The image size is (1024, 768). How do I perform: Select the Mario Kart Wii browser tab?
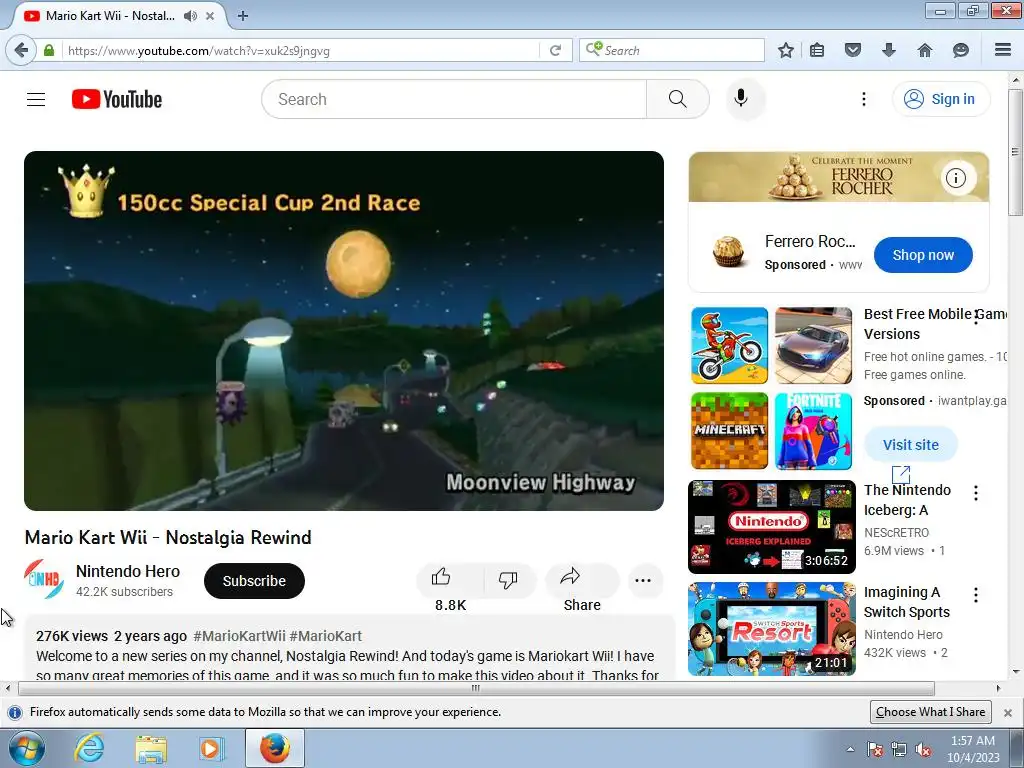point(110,16)
